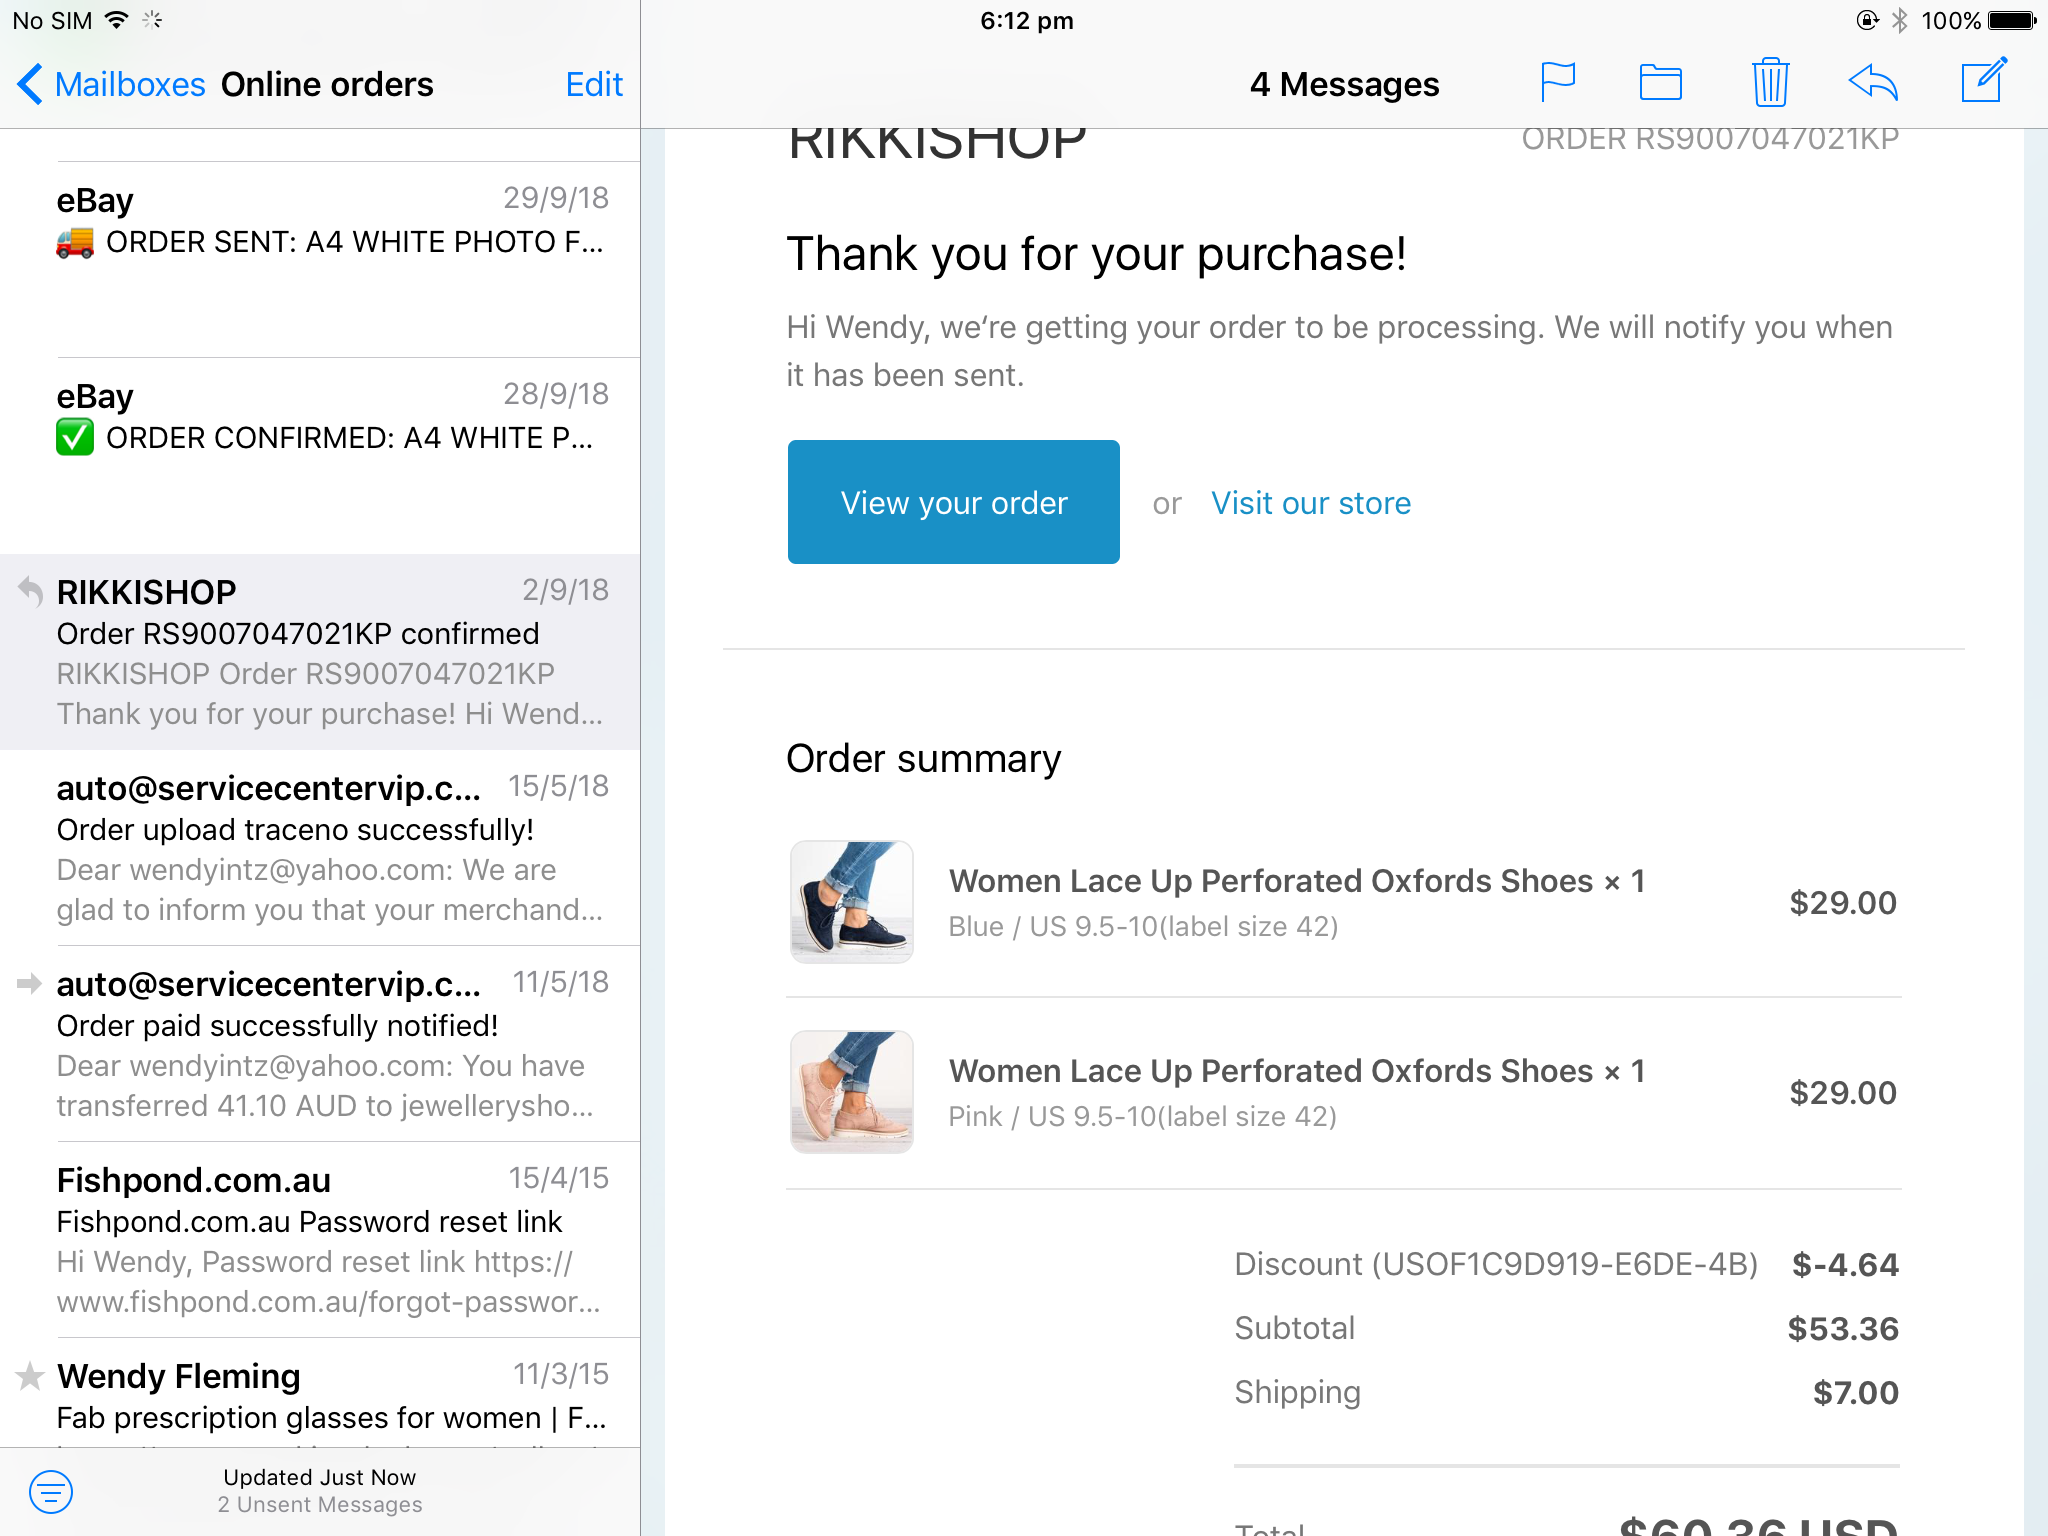
Task: Tap the blue Oxfords shoes thumbnail
Action: 852,902
